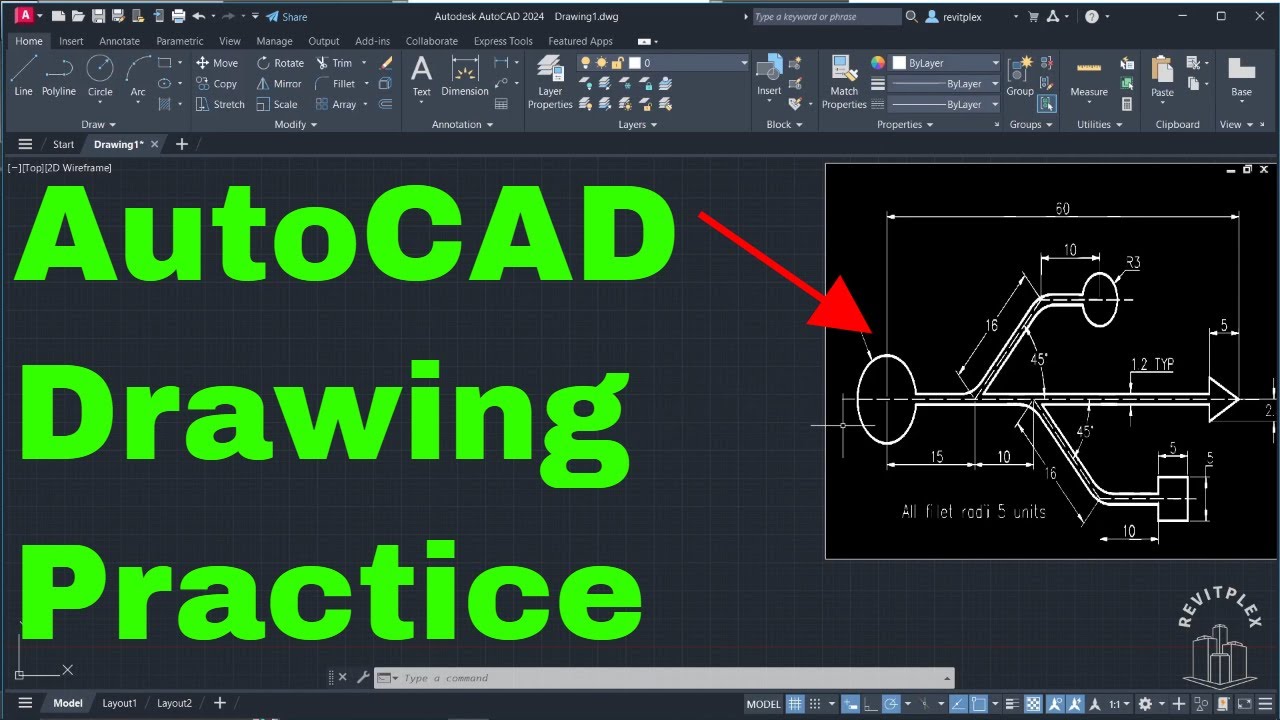Click the Trim tool
Screen dimensions: 1280x720
pos(334,63)
